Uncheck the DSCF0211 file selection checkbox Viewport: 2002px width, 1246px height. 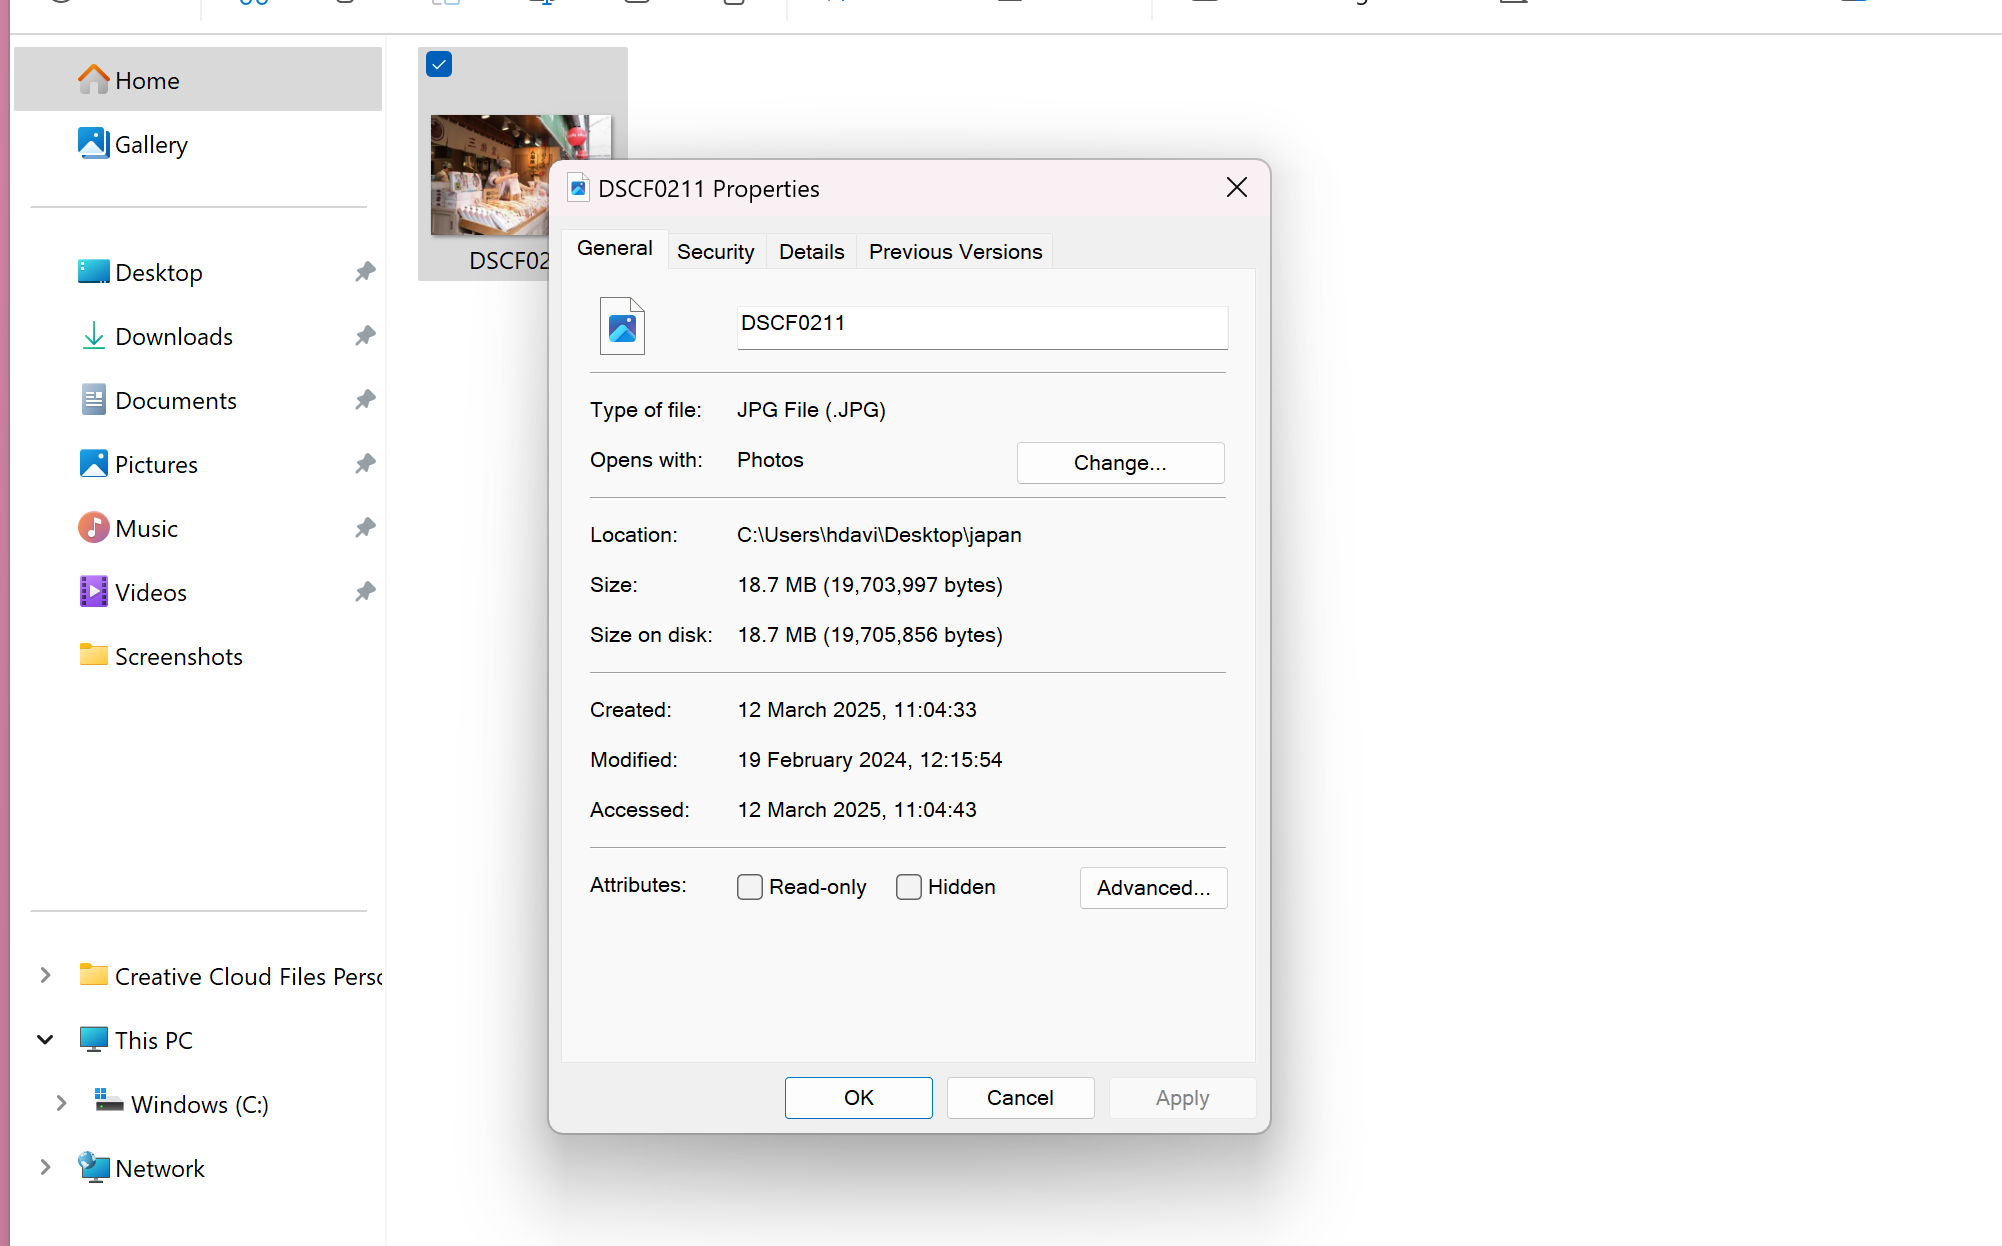[439, 64]
